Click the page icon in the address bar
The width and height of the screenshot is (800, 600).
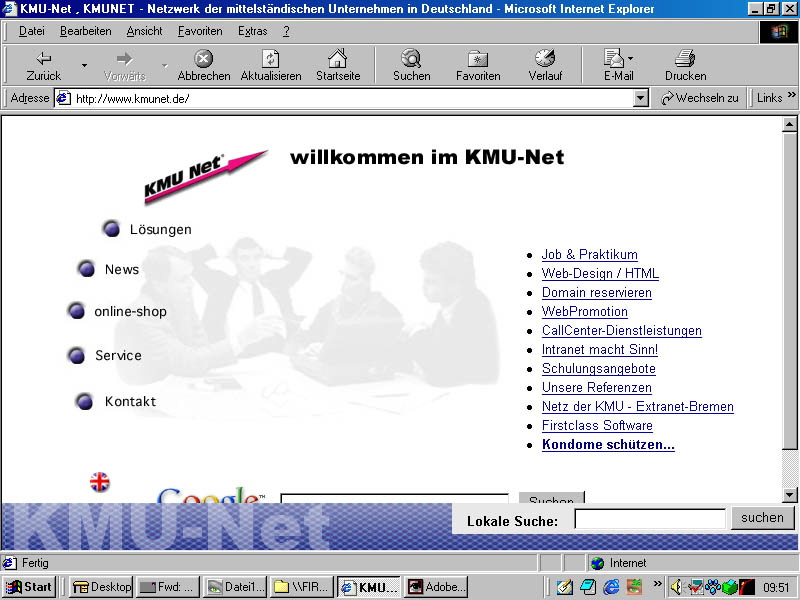coord(63,98)
